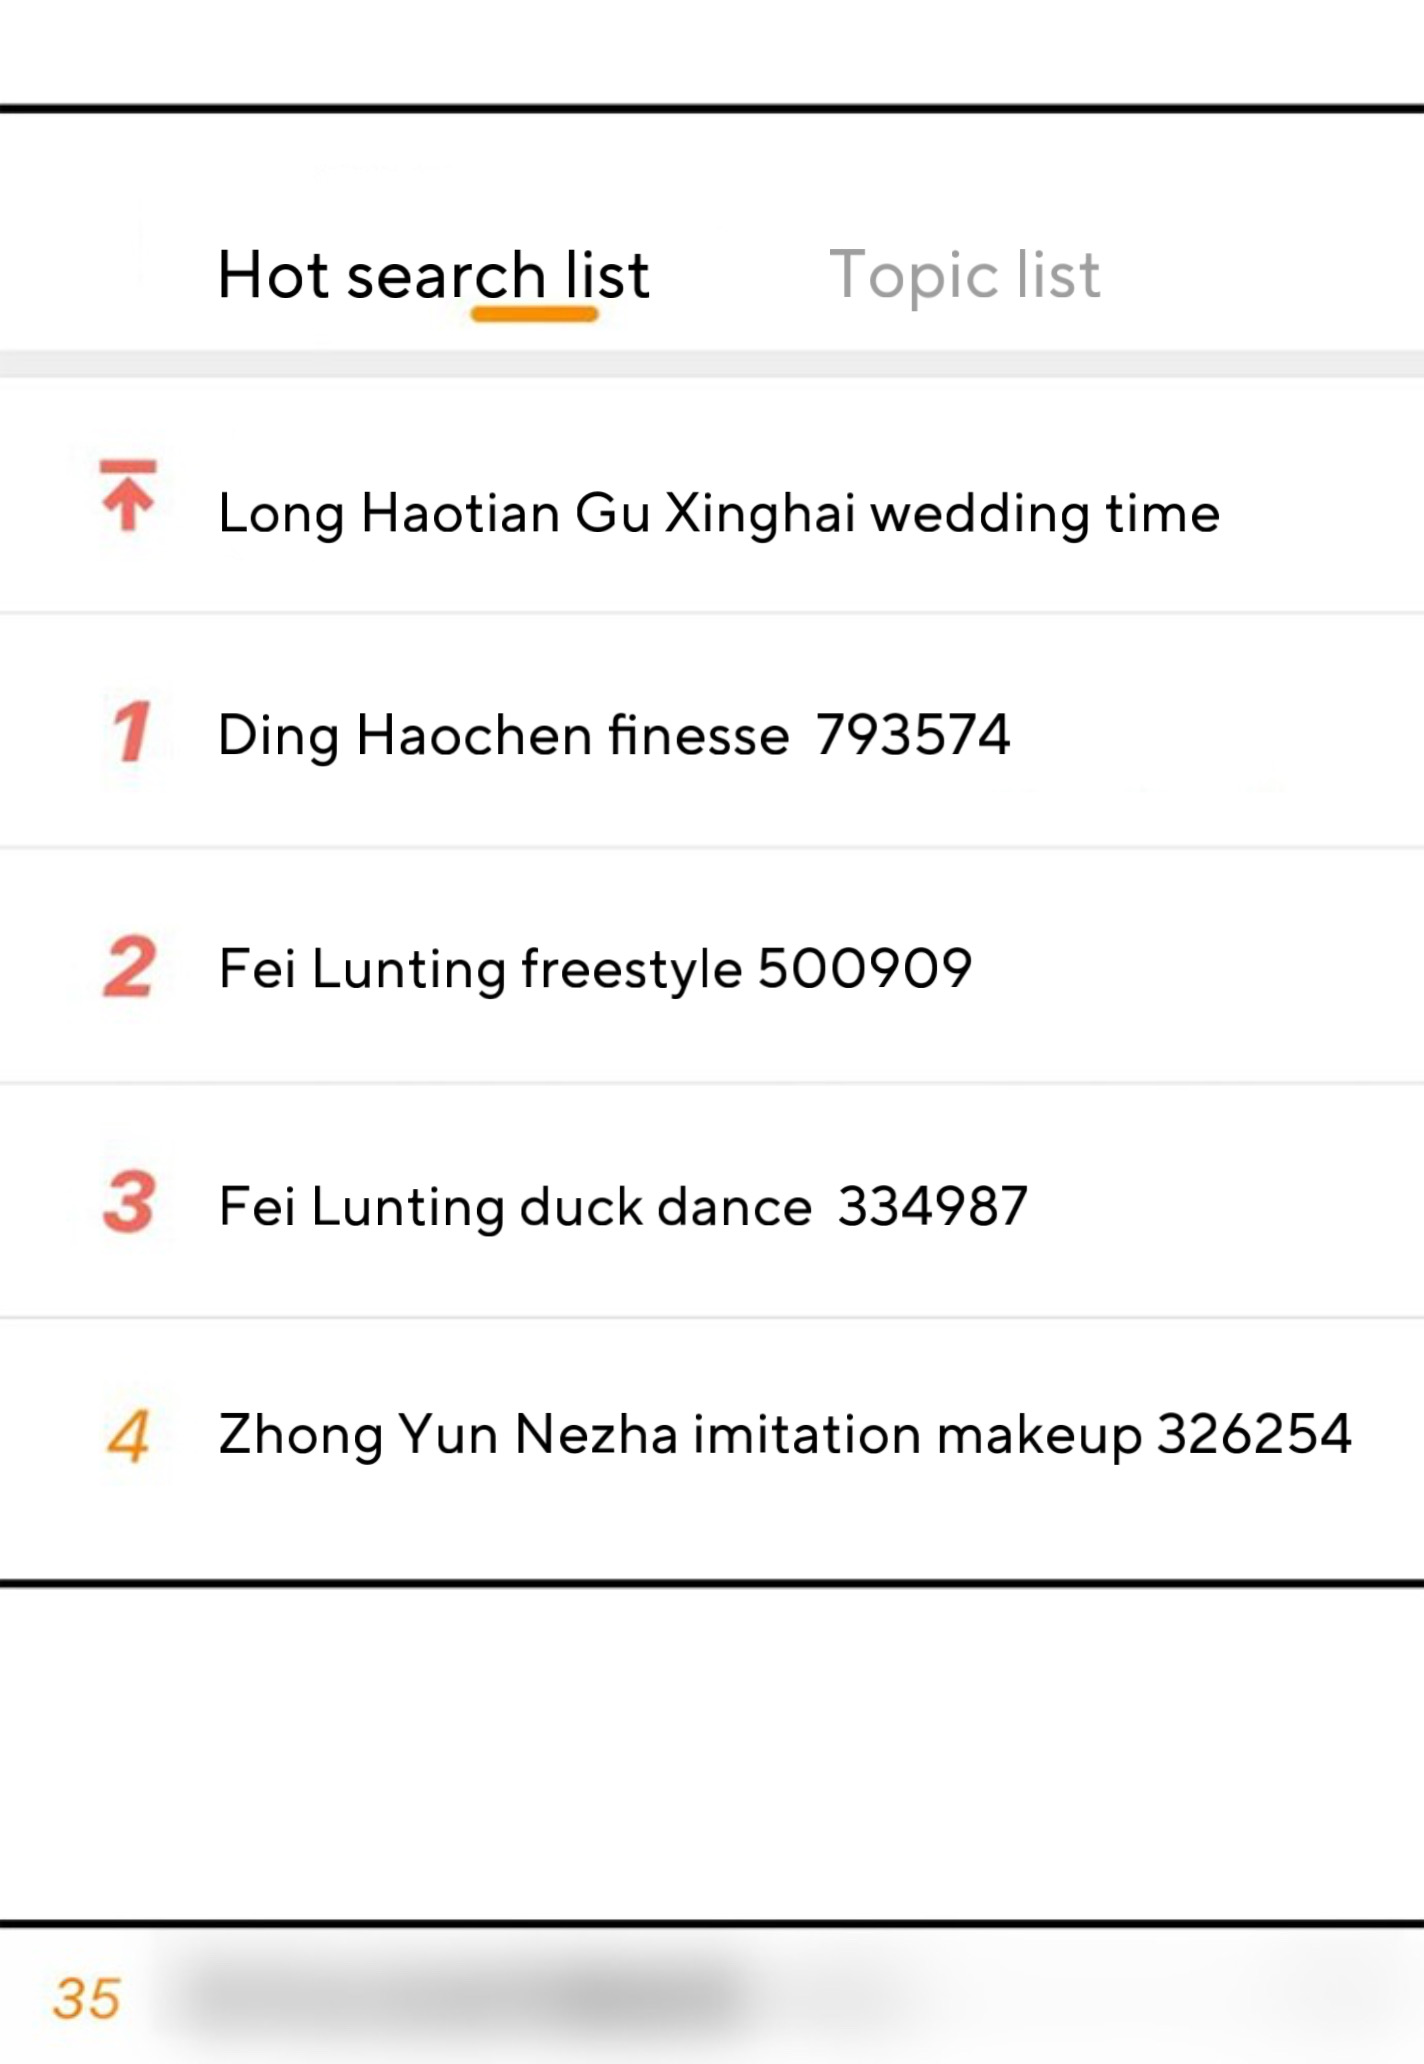Open the Fei Lunting freestyle search
Image resolution: width=1424 pixels, height=2064 pixels.
(480, 969)
